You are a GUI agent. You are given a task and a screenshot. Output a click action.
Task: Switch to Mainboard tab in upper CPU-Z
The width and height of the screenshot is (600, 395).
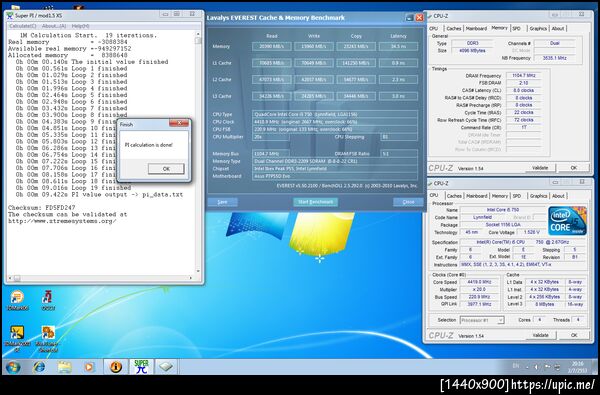(476, 29)
